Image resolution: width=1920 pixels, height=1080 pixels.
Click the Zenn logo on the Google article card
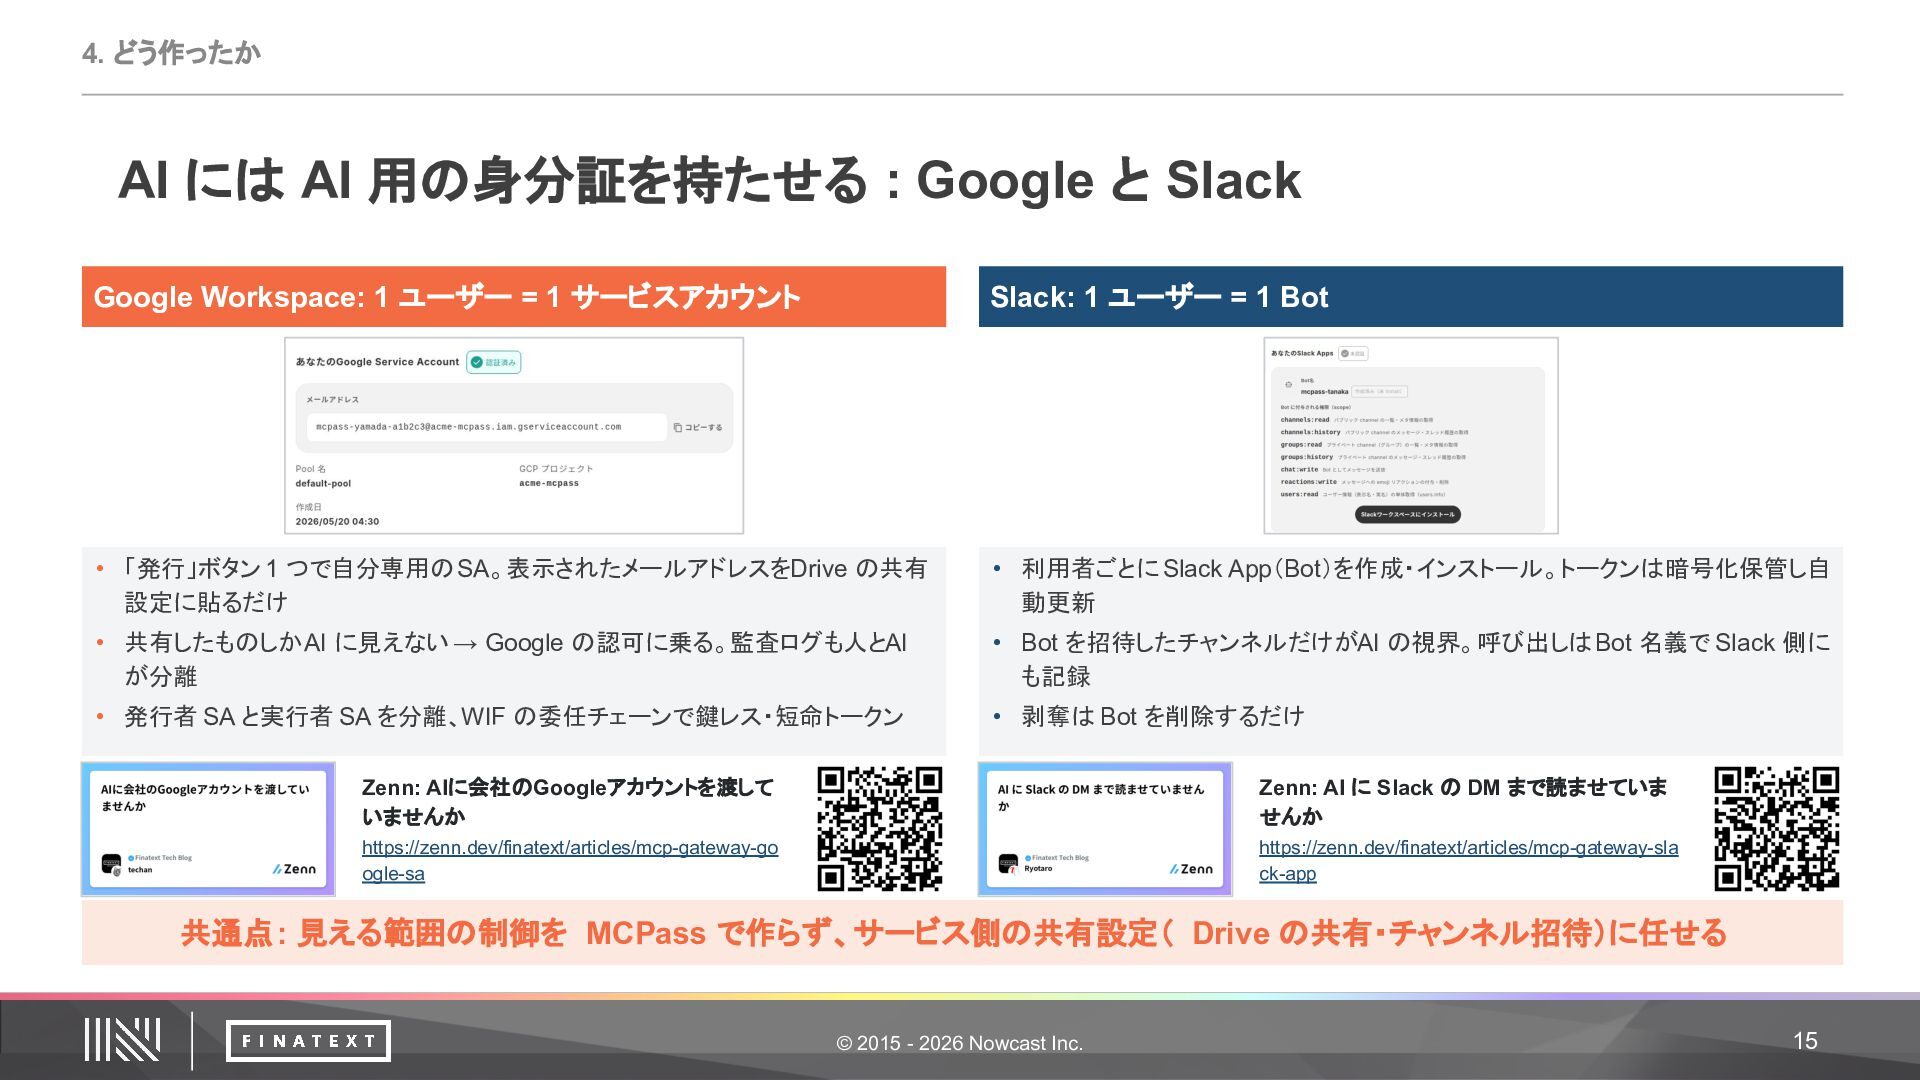click(294, 869)
